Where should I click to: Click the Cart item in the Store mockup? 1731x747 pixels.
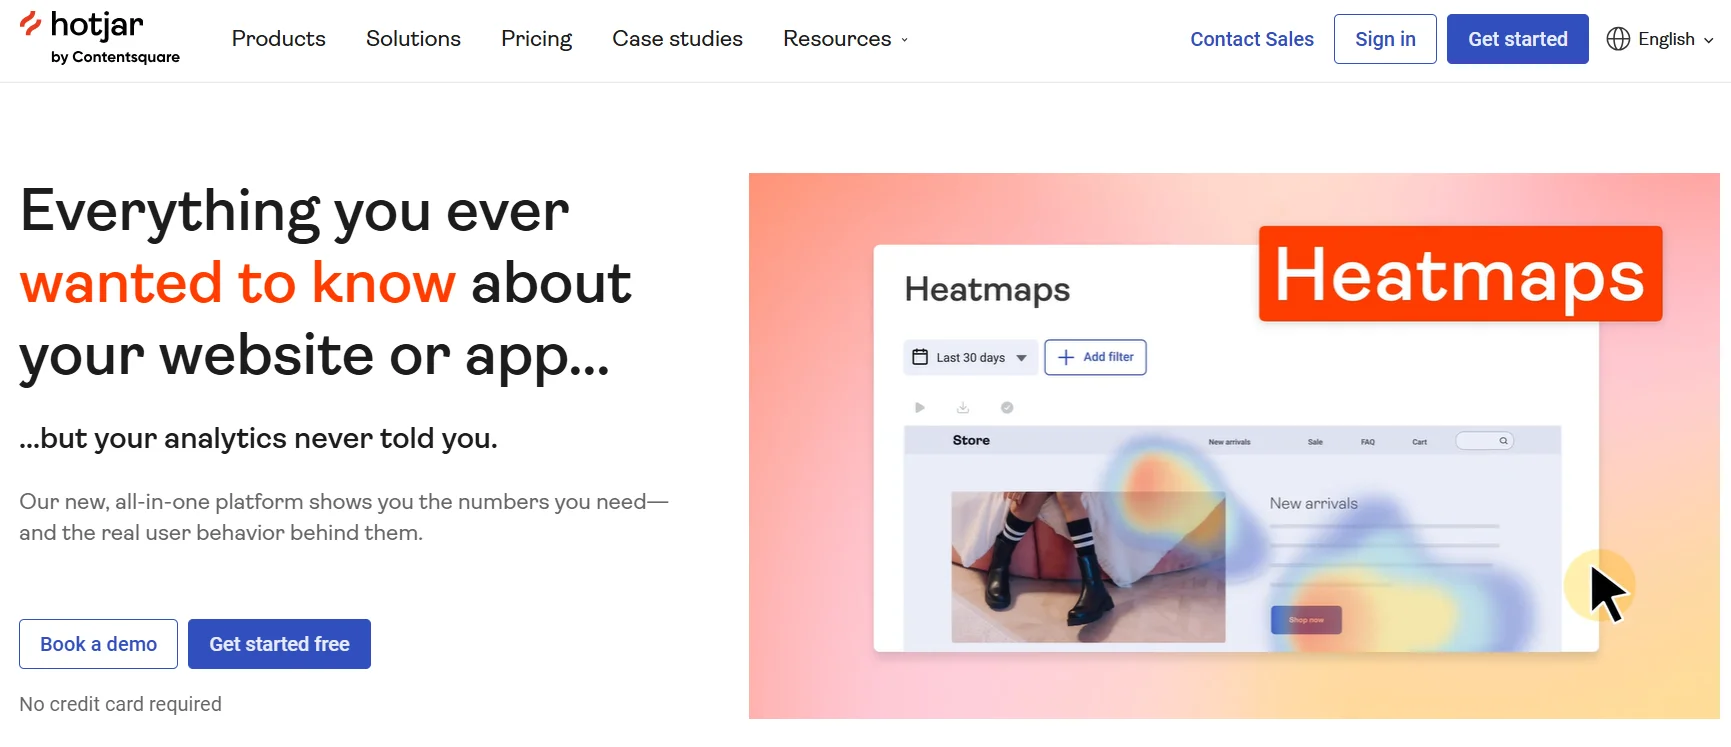pyautogui.click(x=1419, y=442)
